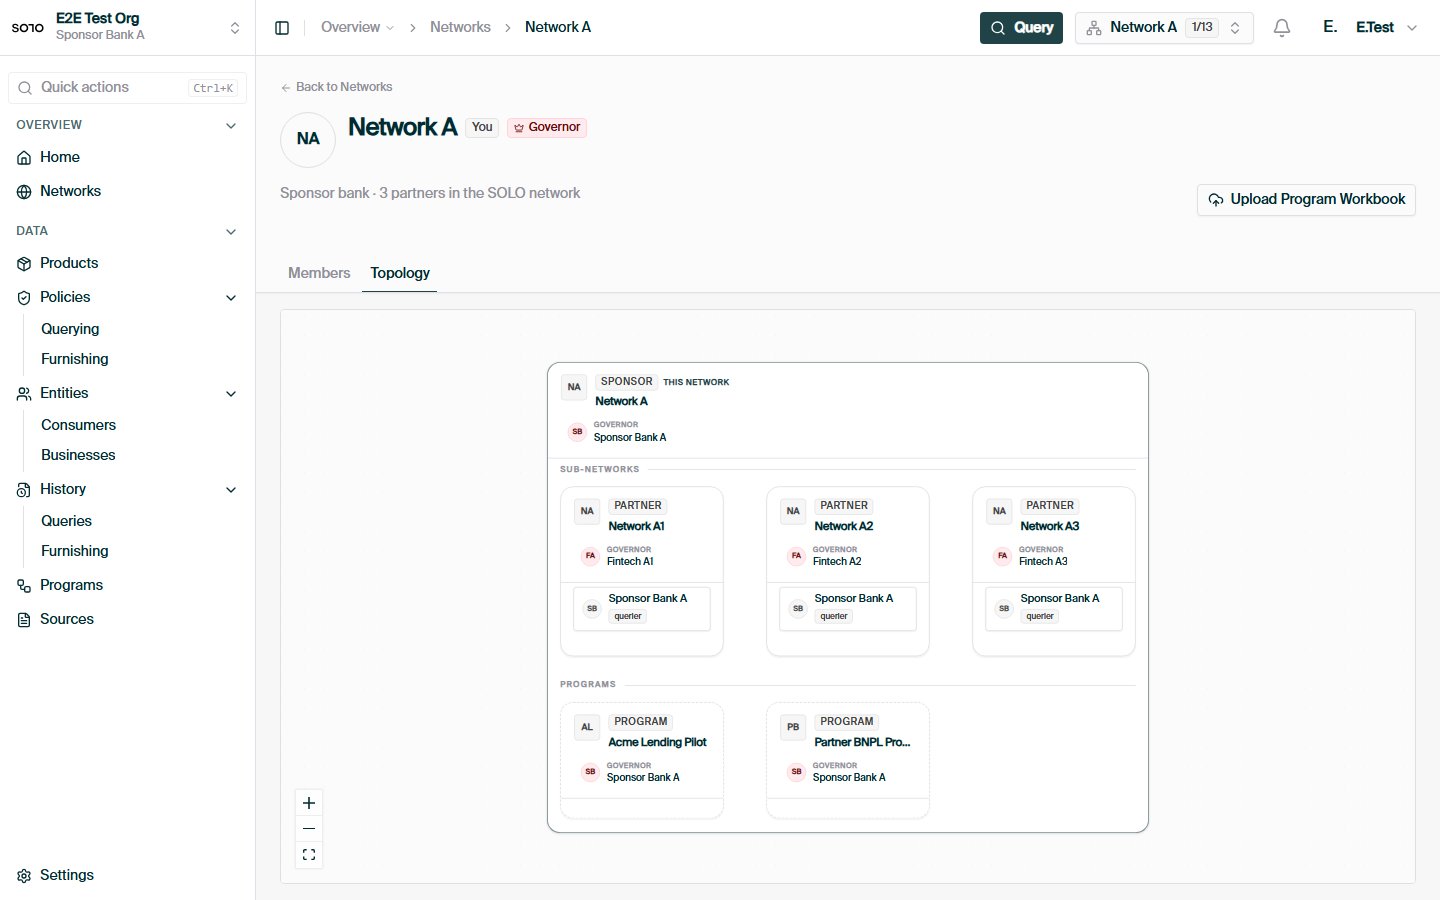
Task: Click Sponsor Bank A querier in Network A2
Action: pyautogui.click(x=848, y=608)
